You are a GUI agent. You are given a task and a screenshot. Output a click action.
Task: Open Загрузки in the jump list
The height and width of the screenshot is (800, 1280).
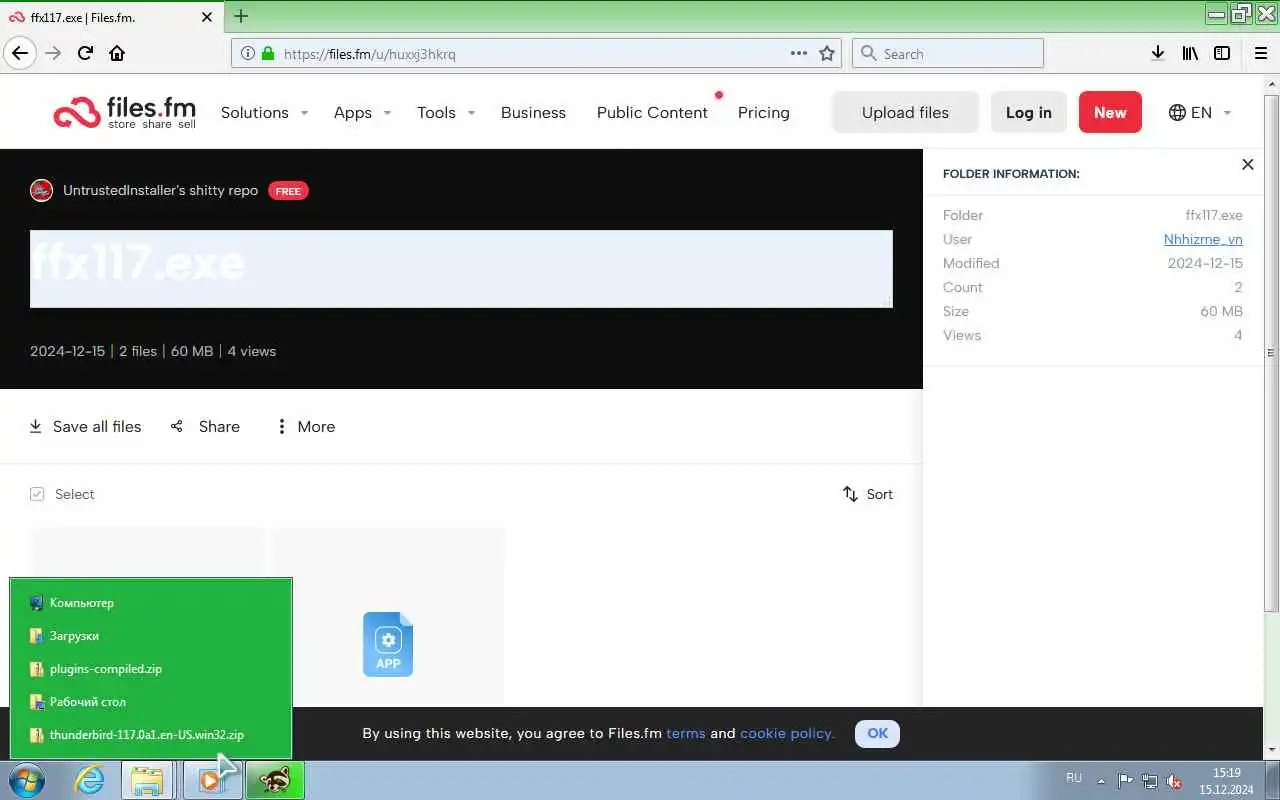(151, 636)
